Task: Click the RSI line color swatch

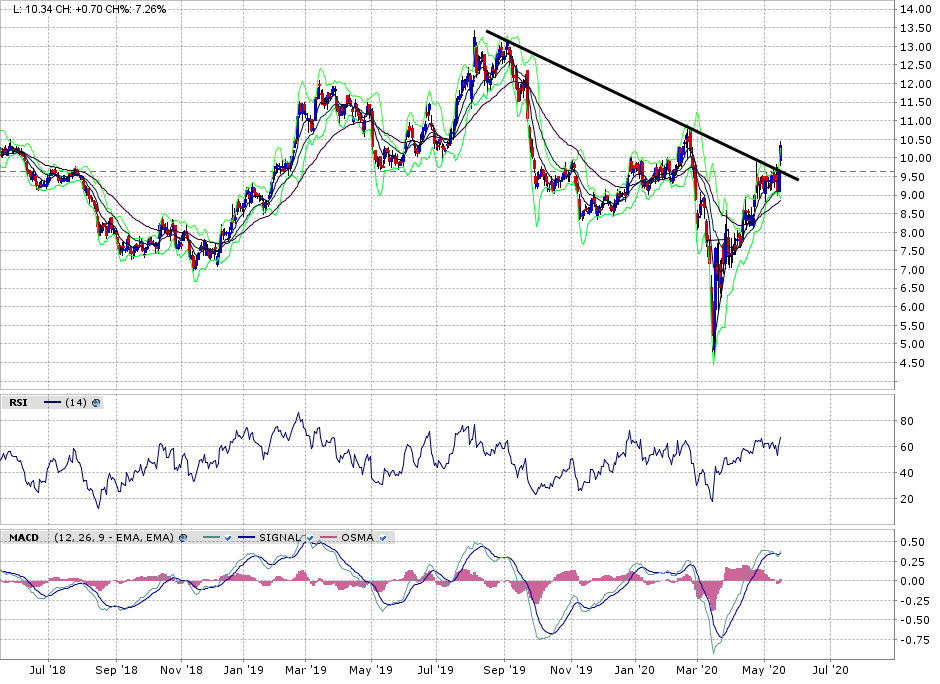Action: (x=53, y=403)
